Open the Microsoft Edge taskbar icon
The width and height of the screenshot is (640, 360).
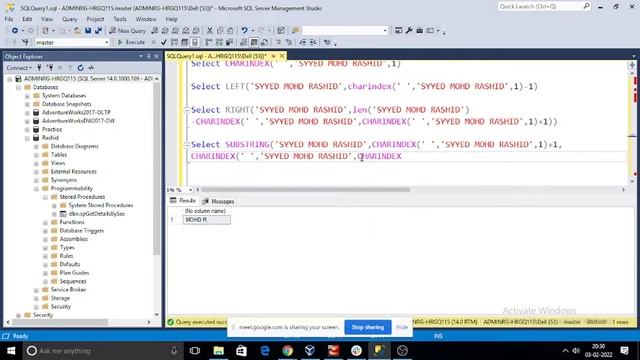point(264,351)
